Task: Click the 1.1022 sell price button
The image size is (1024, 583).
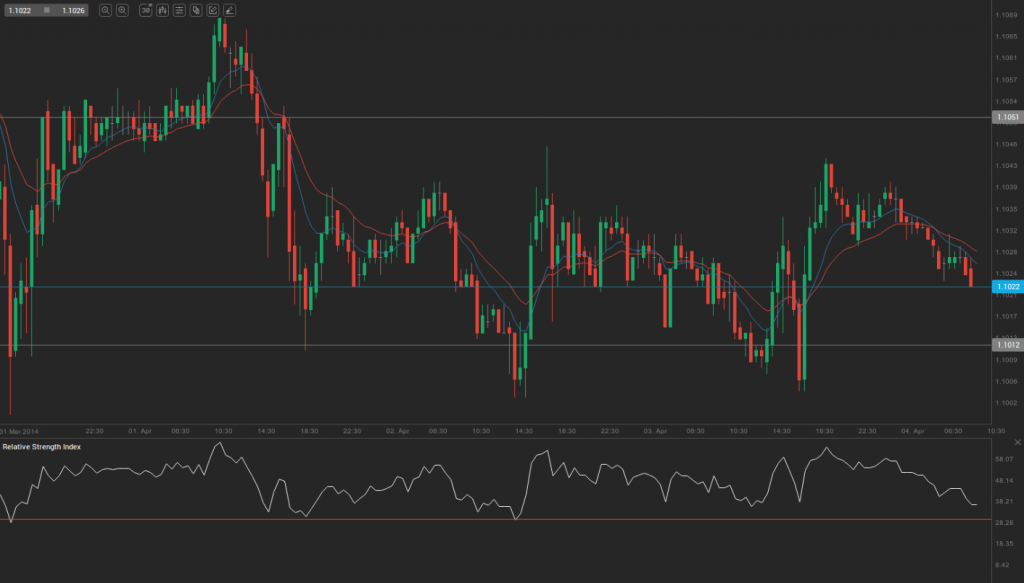Action: 21,10
